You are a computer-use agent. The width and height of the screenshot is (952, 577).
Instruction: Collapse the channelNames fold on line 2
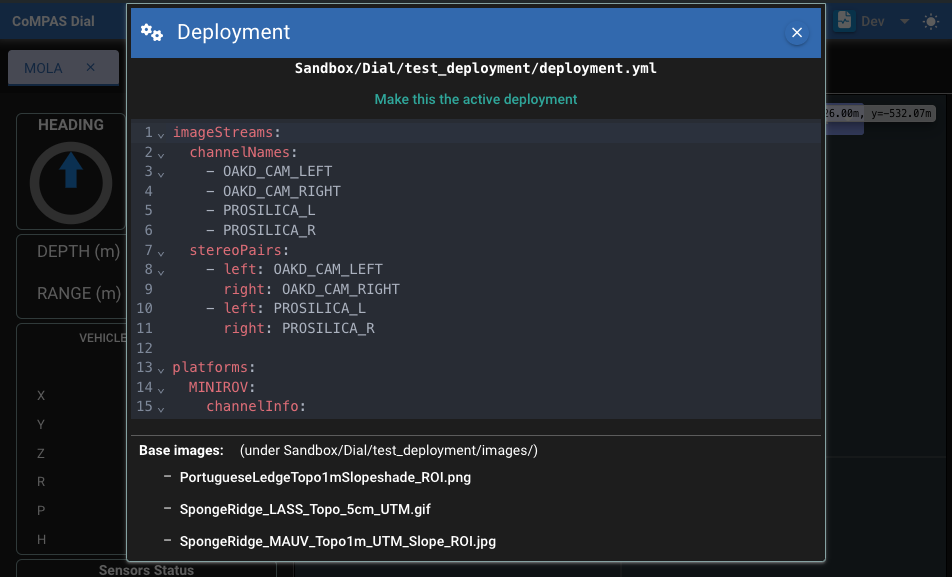pos(161,153)
